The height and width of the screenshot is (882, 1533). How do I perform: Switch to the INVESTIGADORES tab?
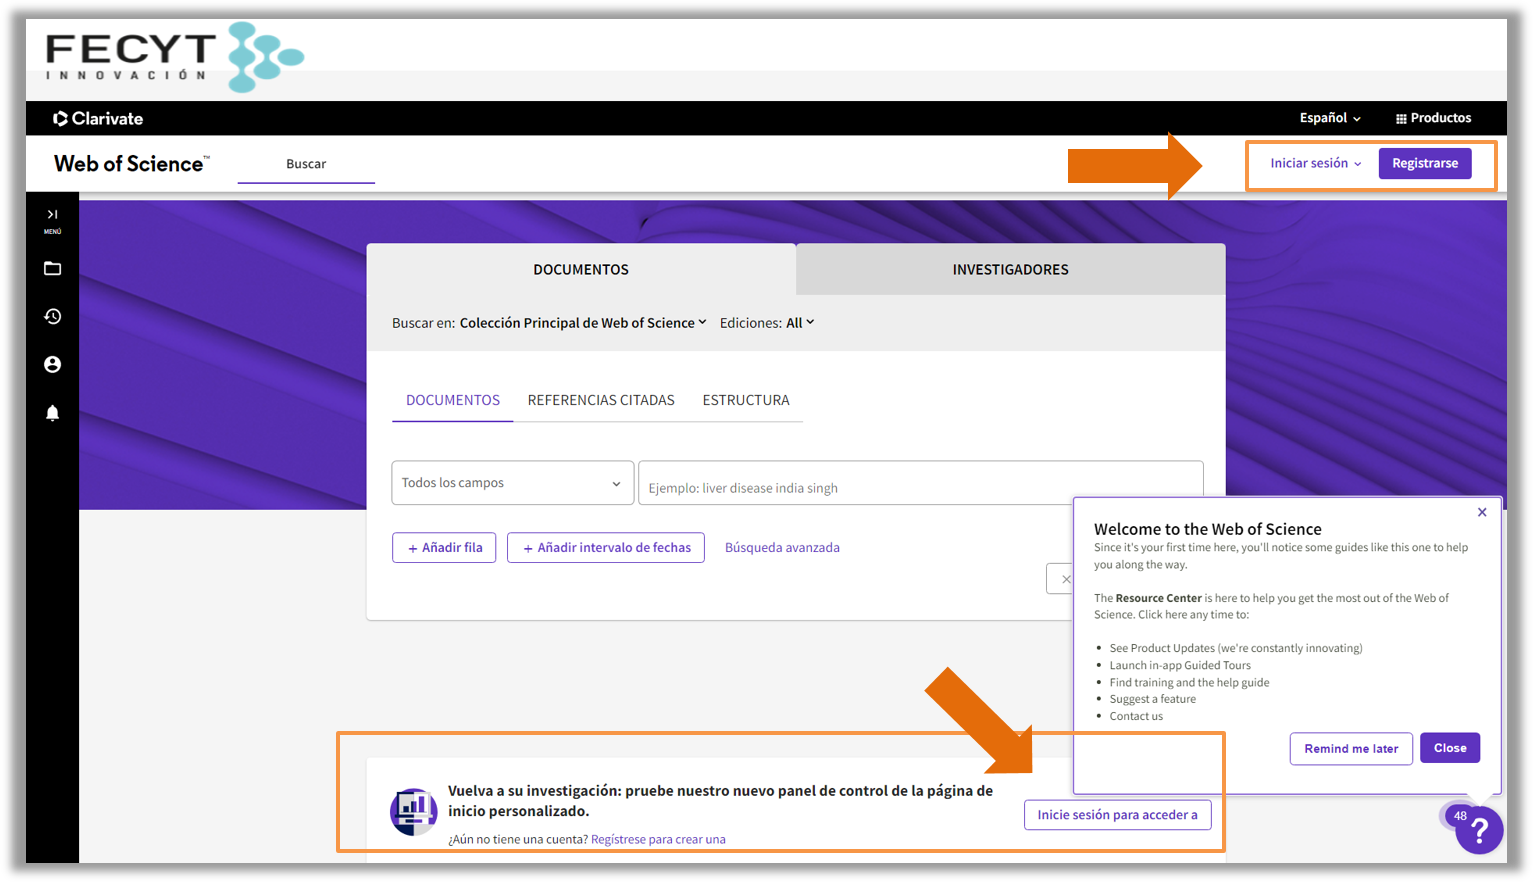pos(1010,269)
